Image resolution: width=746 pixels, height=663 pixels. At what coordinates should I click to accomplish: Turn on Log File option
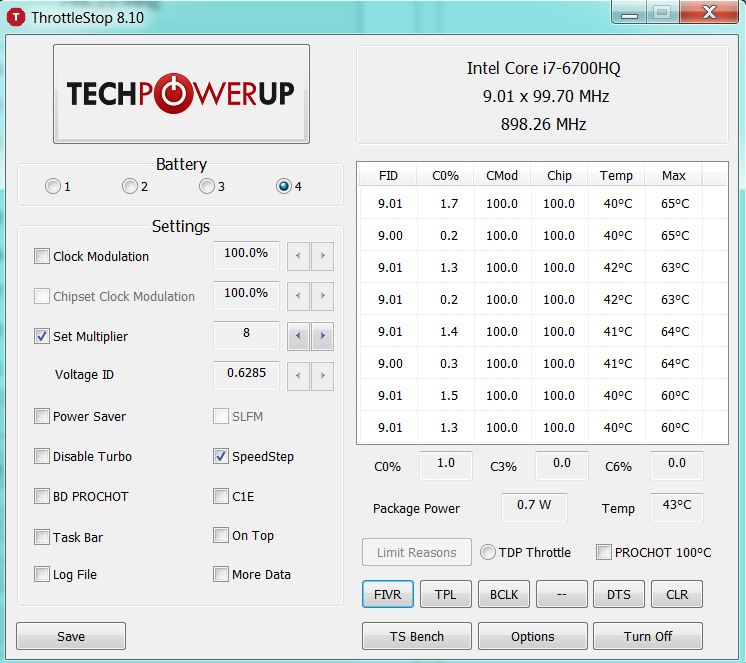[x=41, y=574]
